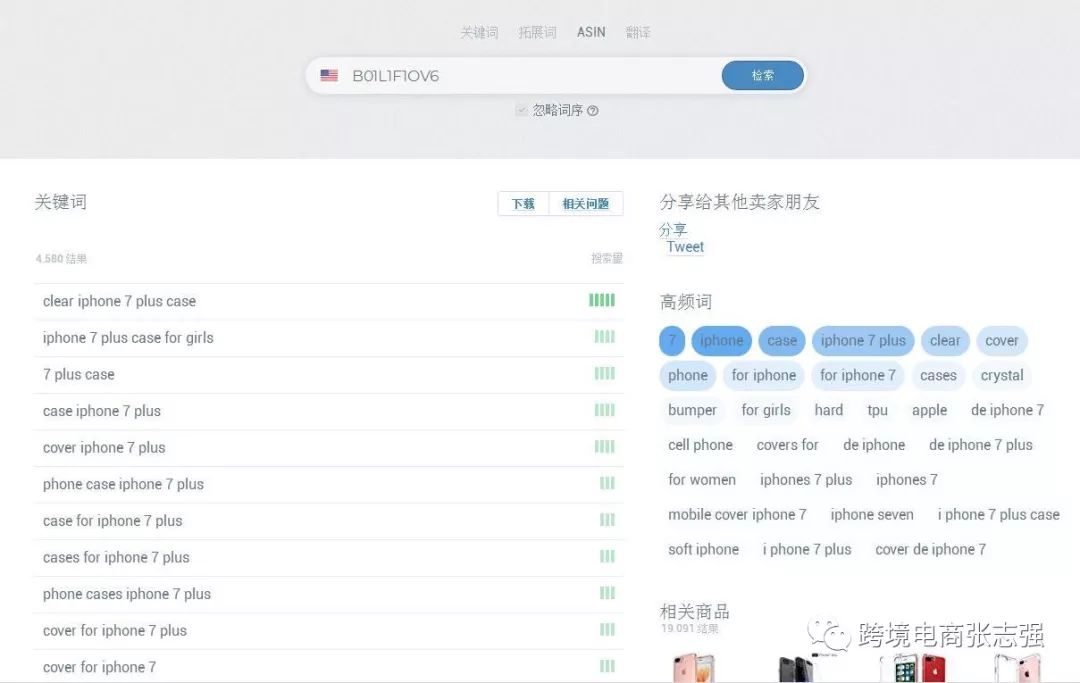Select keyword 'clear iphone 7 plus case'

point(119,301)
